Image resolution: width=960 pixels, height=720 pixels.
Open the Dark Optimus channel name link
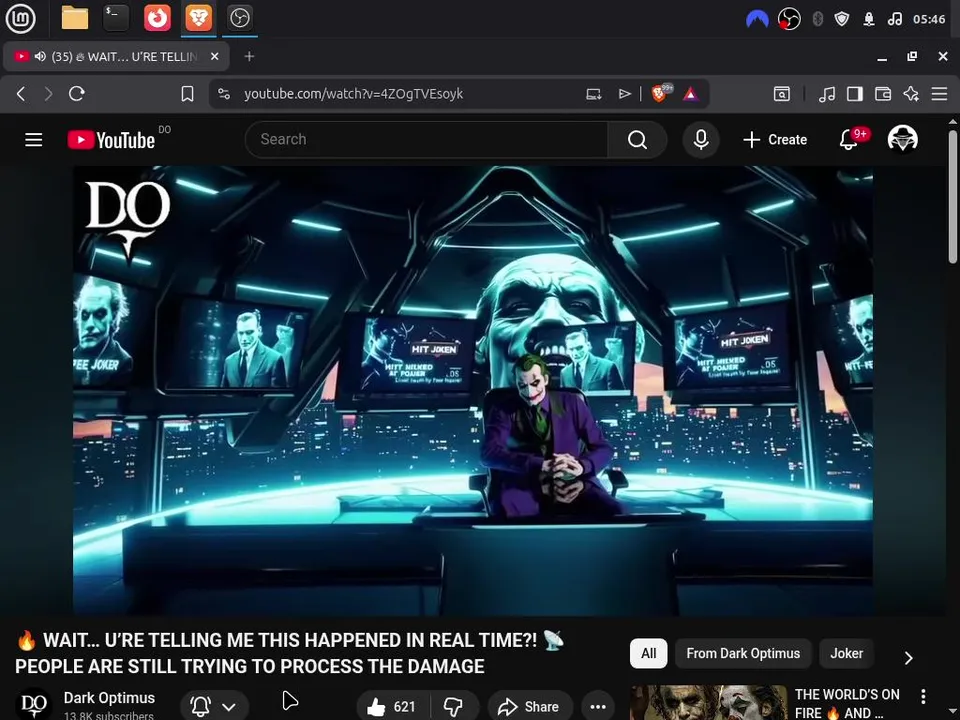click(109, 698)
